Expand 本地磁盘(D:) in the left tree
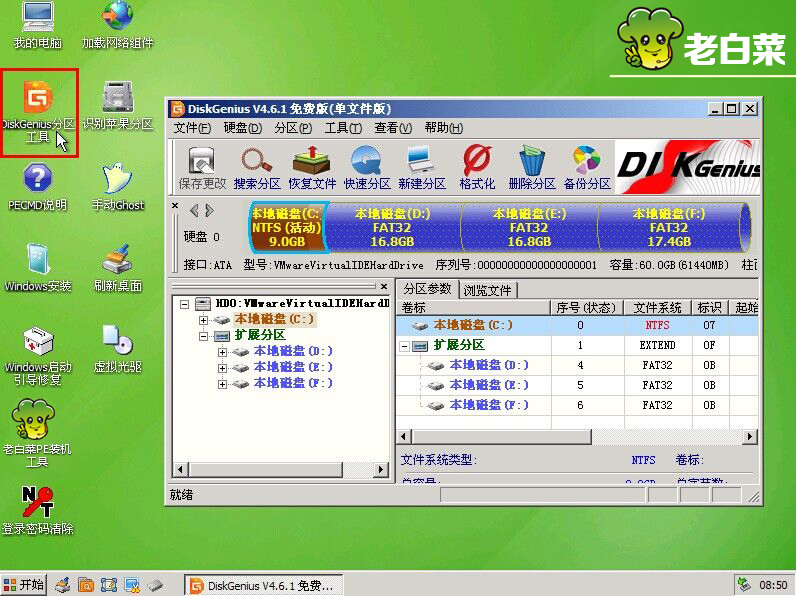This screenshot has width=796, height=596. pyautogui.click(x=222, y=352)
